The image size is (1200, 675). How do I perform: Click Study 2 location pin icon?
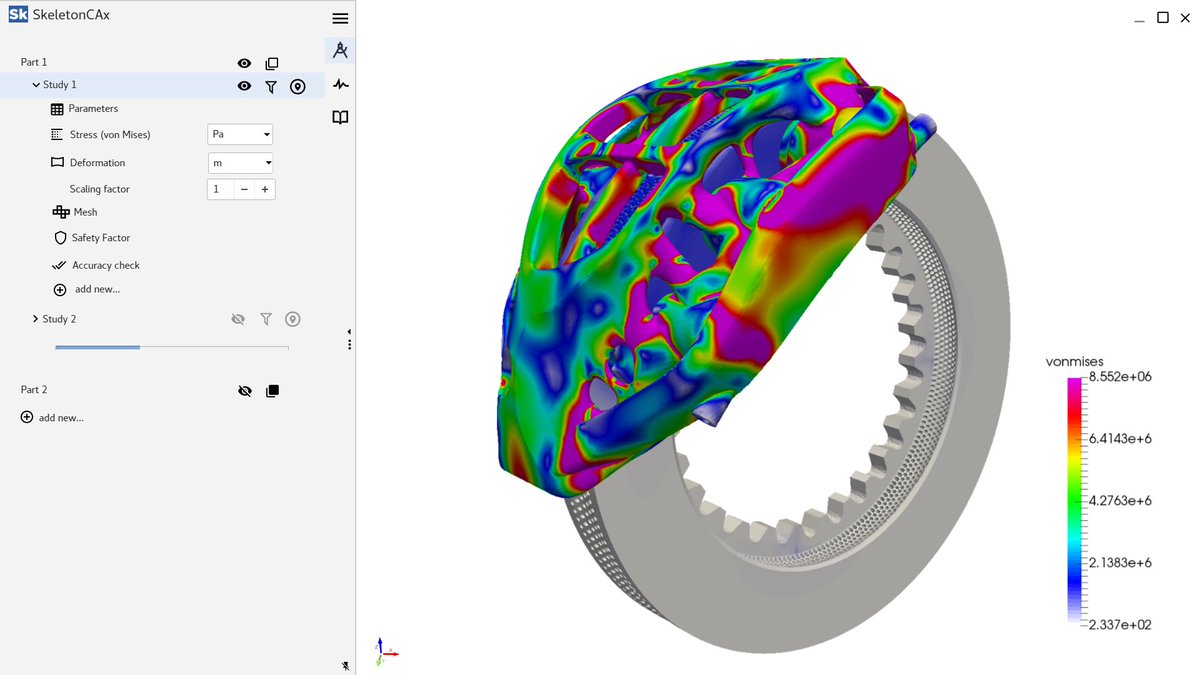pyautogui.click(x=292, y=319)
